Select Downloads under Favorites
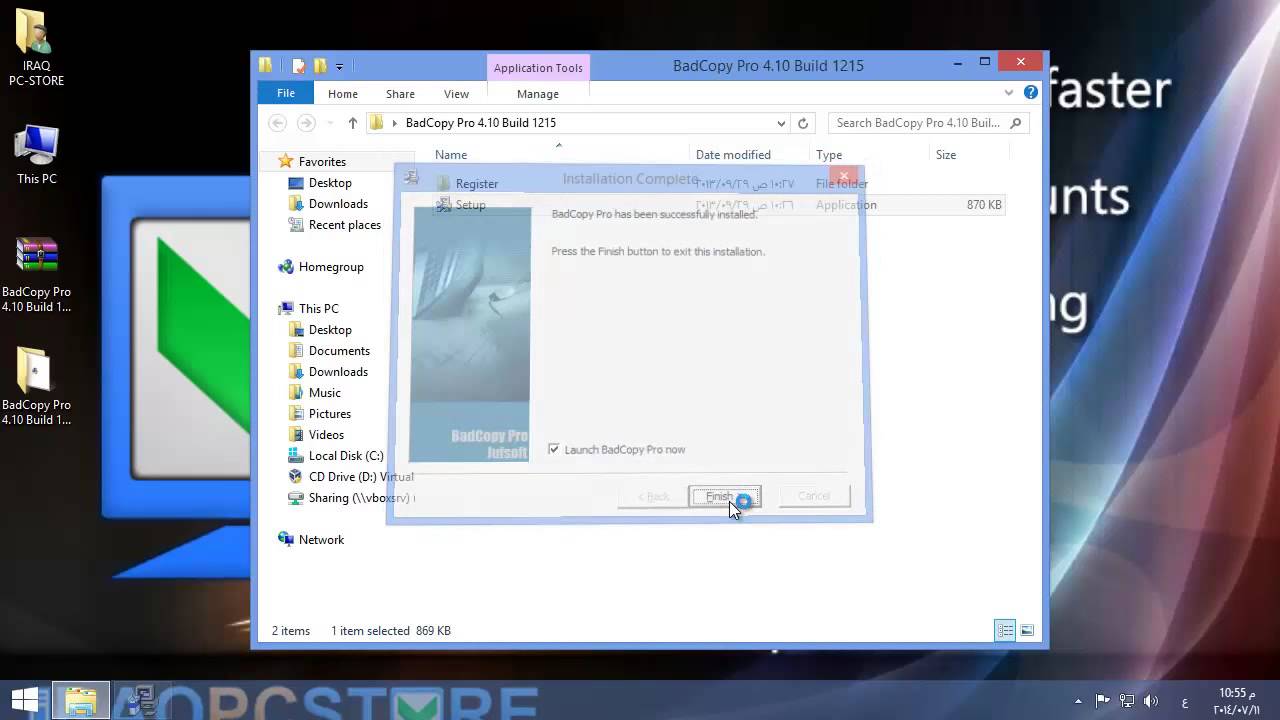This screenshot has width=1280, height=720. (x=338, y=204)
